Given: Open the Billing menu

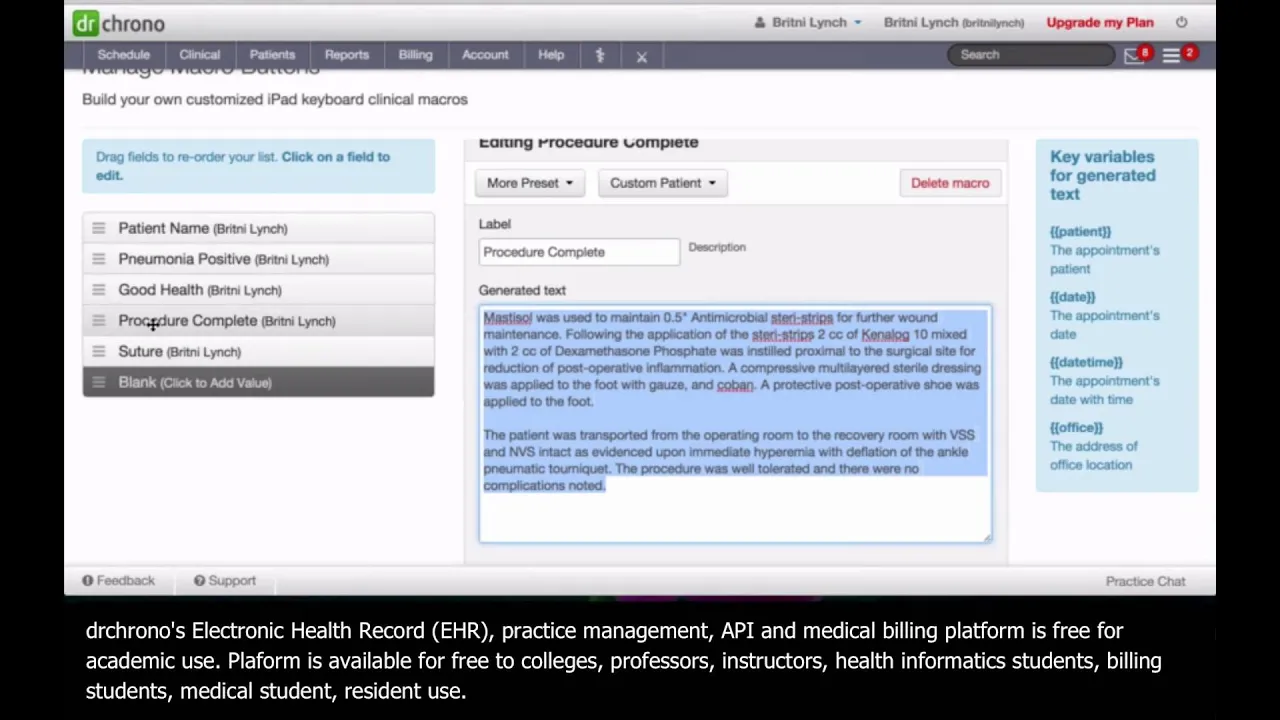Looking at the screenshot, I should tap(415, 55).
